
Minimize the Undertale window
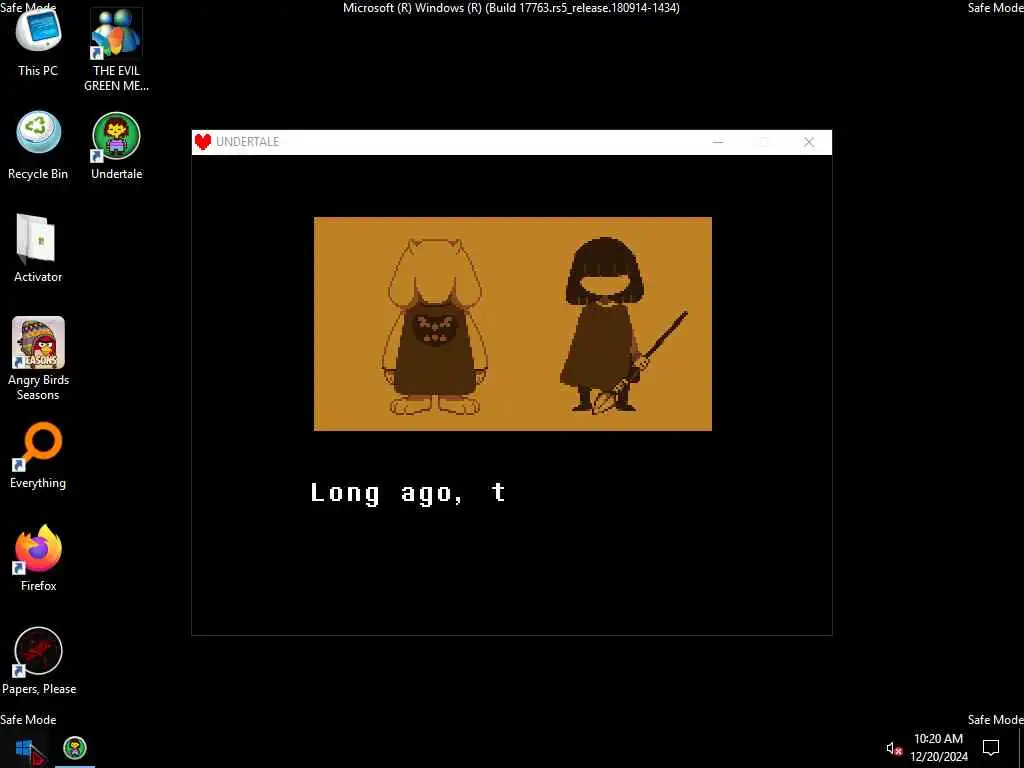click(x=718, y=142)
